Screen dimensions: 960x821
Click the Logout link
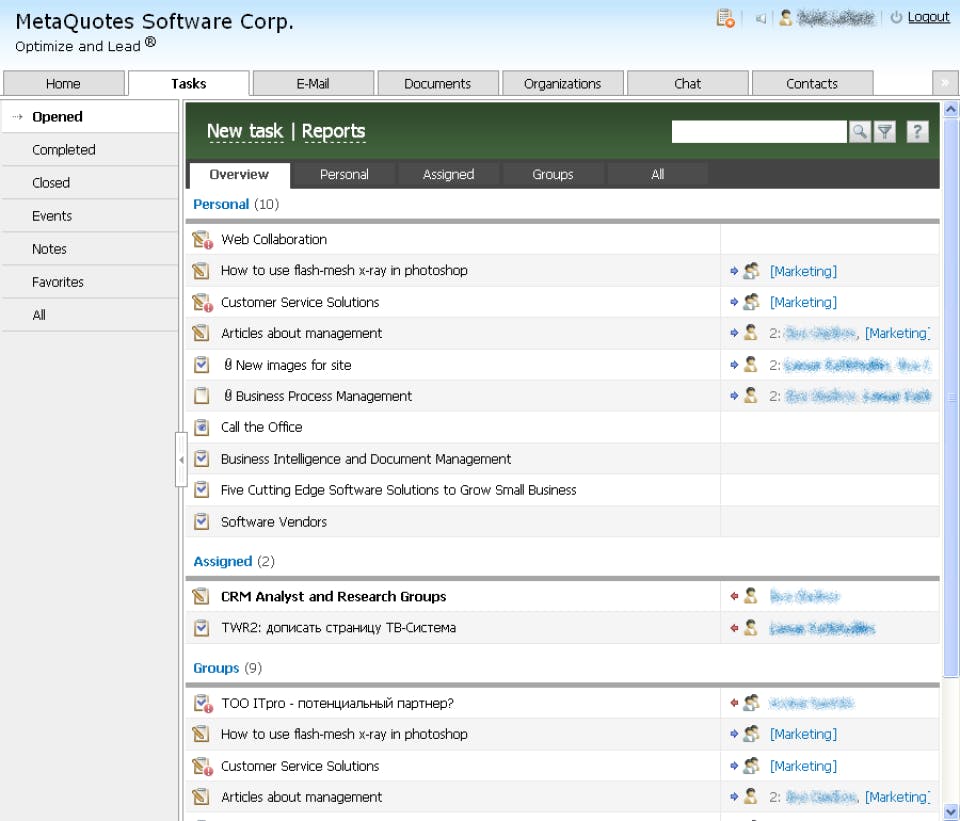tap(928, 17)
